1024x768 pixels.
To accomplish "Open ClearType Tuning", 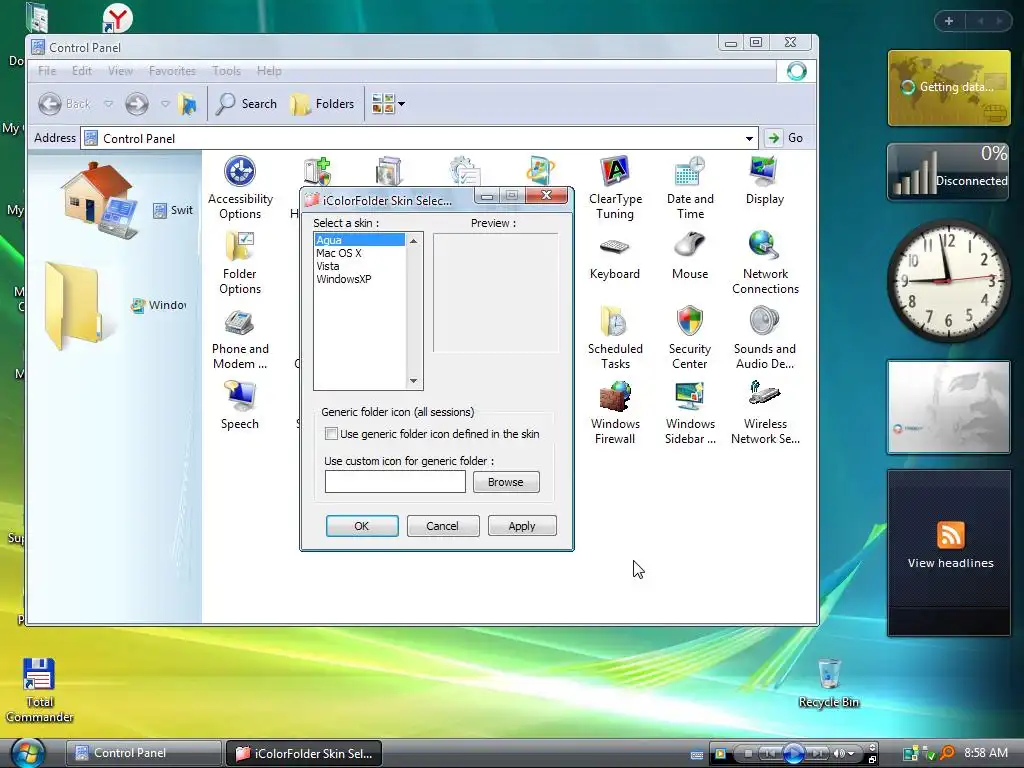I will [615, 187].
